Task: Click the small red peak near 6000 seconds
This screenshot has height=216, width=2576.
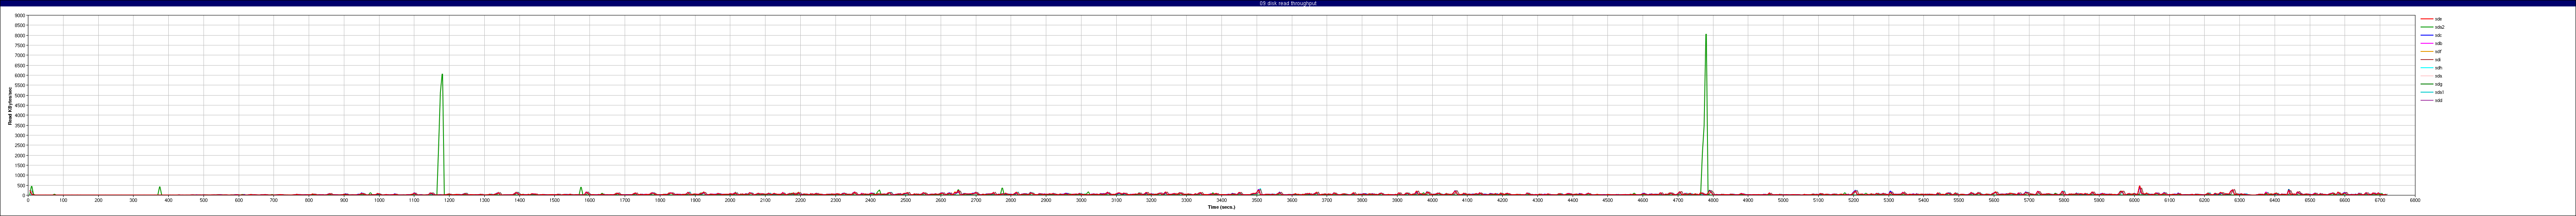Action: [x=2140, y=190]
